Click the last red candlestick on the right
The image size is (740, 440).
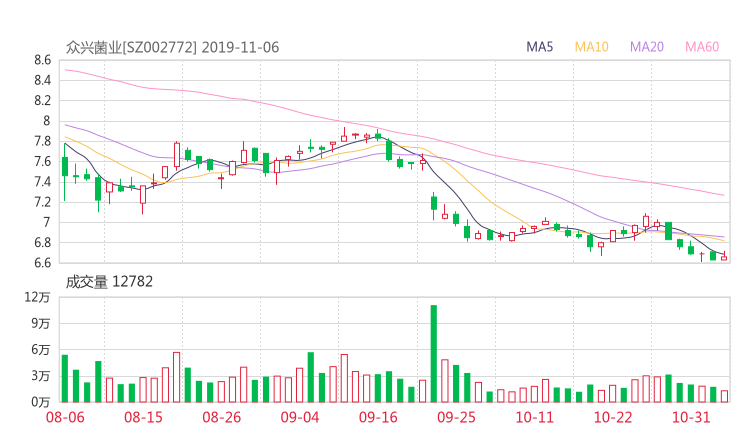tap(724, 257)
